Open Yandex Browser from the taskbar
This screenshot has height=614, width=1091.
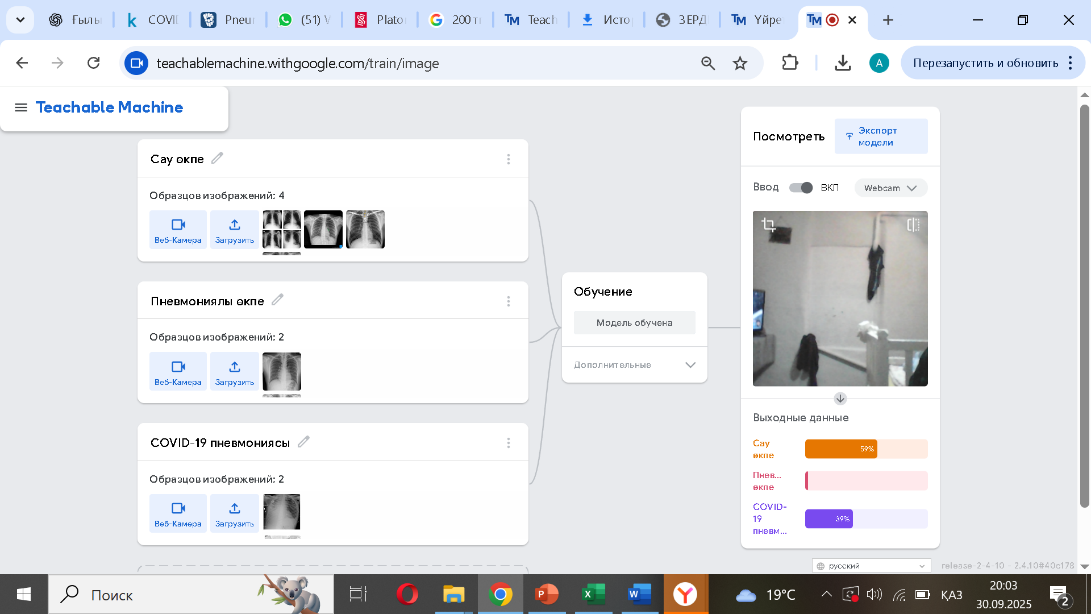tap(685, 595)
